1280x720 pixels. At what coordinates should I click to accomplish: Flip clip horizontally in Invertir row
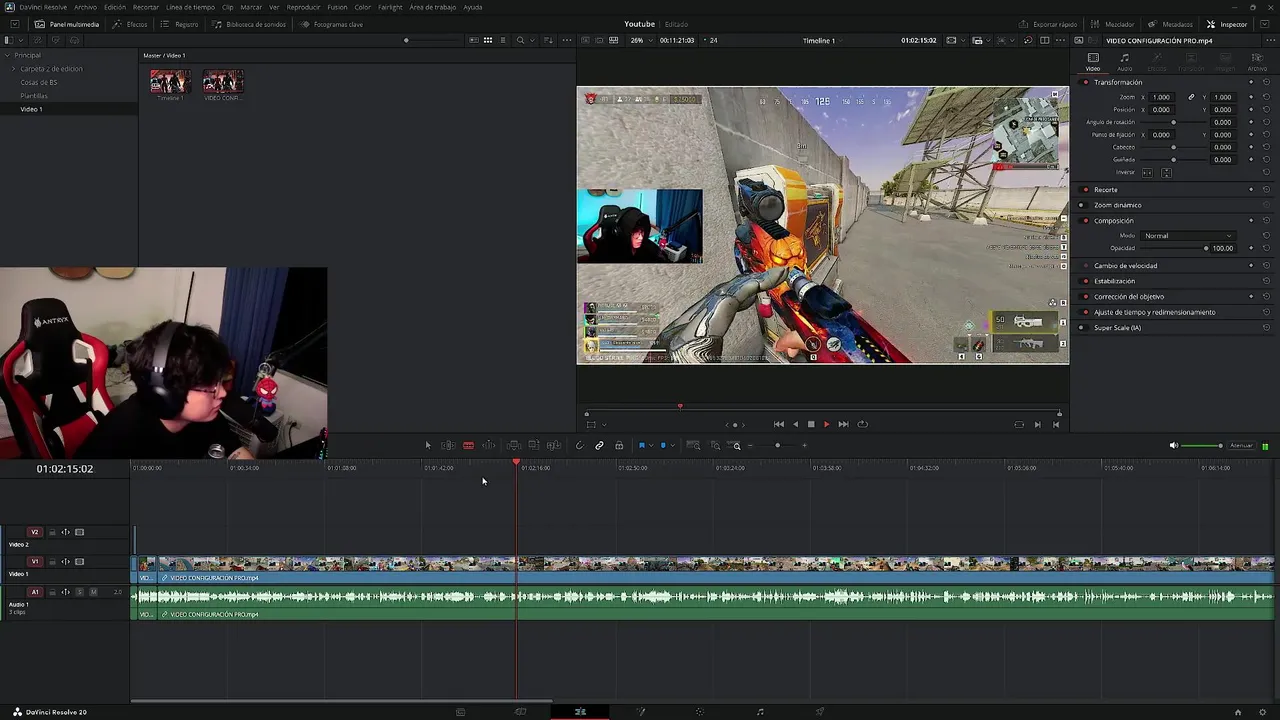pos(1147,172)
